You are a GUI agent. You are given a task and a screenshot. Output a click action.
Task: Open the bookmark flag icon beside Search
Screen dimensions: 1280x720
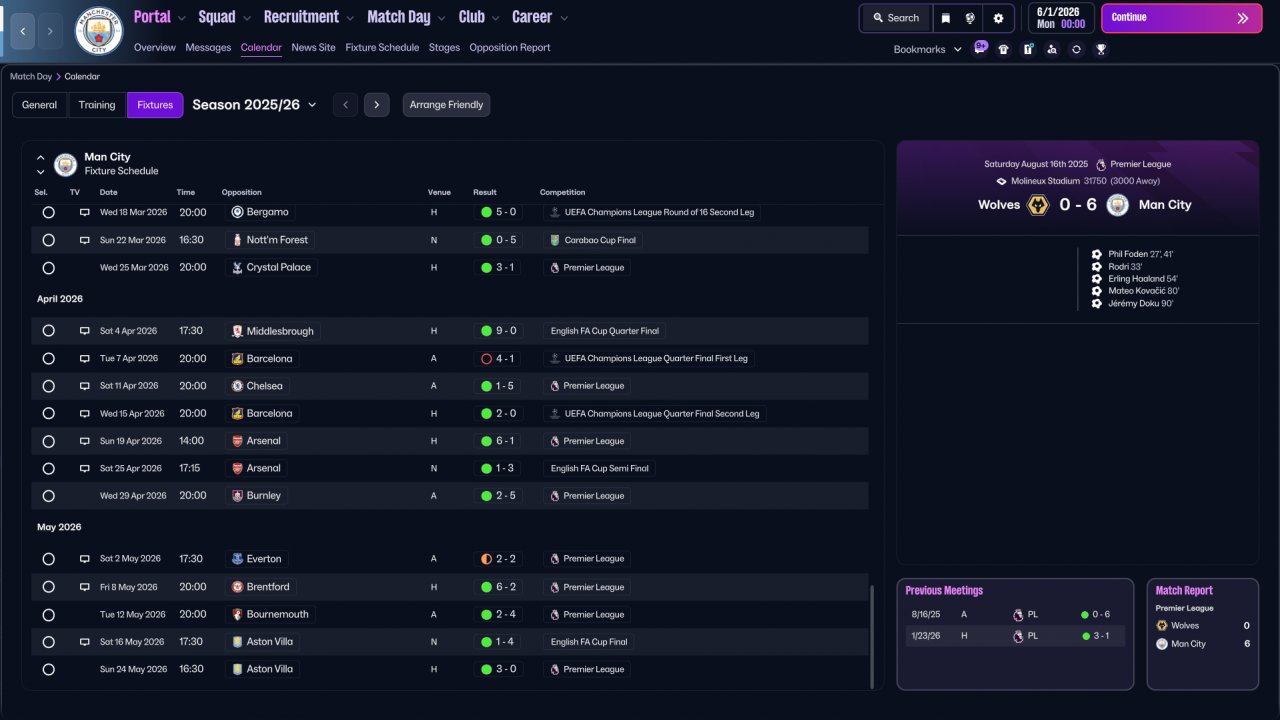tap(946, 18)
